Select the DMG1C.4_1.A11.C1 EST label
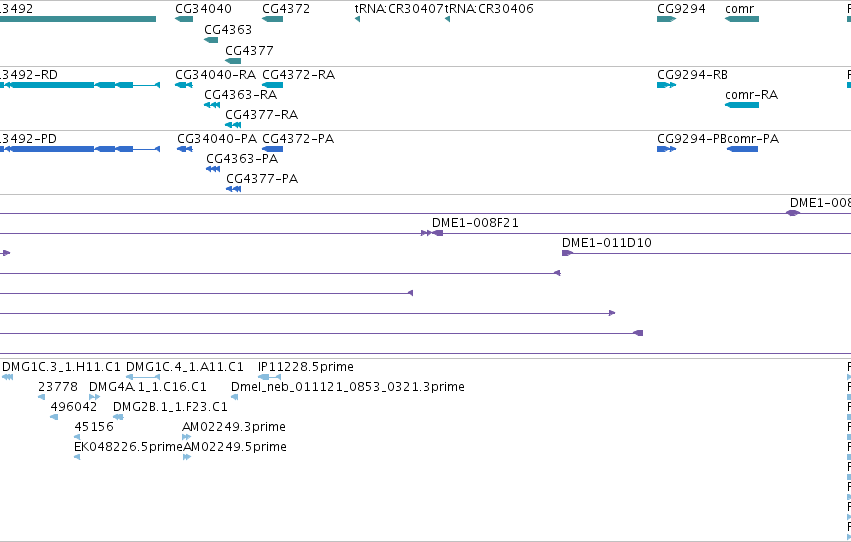Image resolution: width=851 pixels, height=542 pixels. (185, 367)
